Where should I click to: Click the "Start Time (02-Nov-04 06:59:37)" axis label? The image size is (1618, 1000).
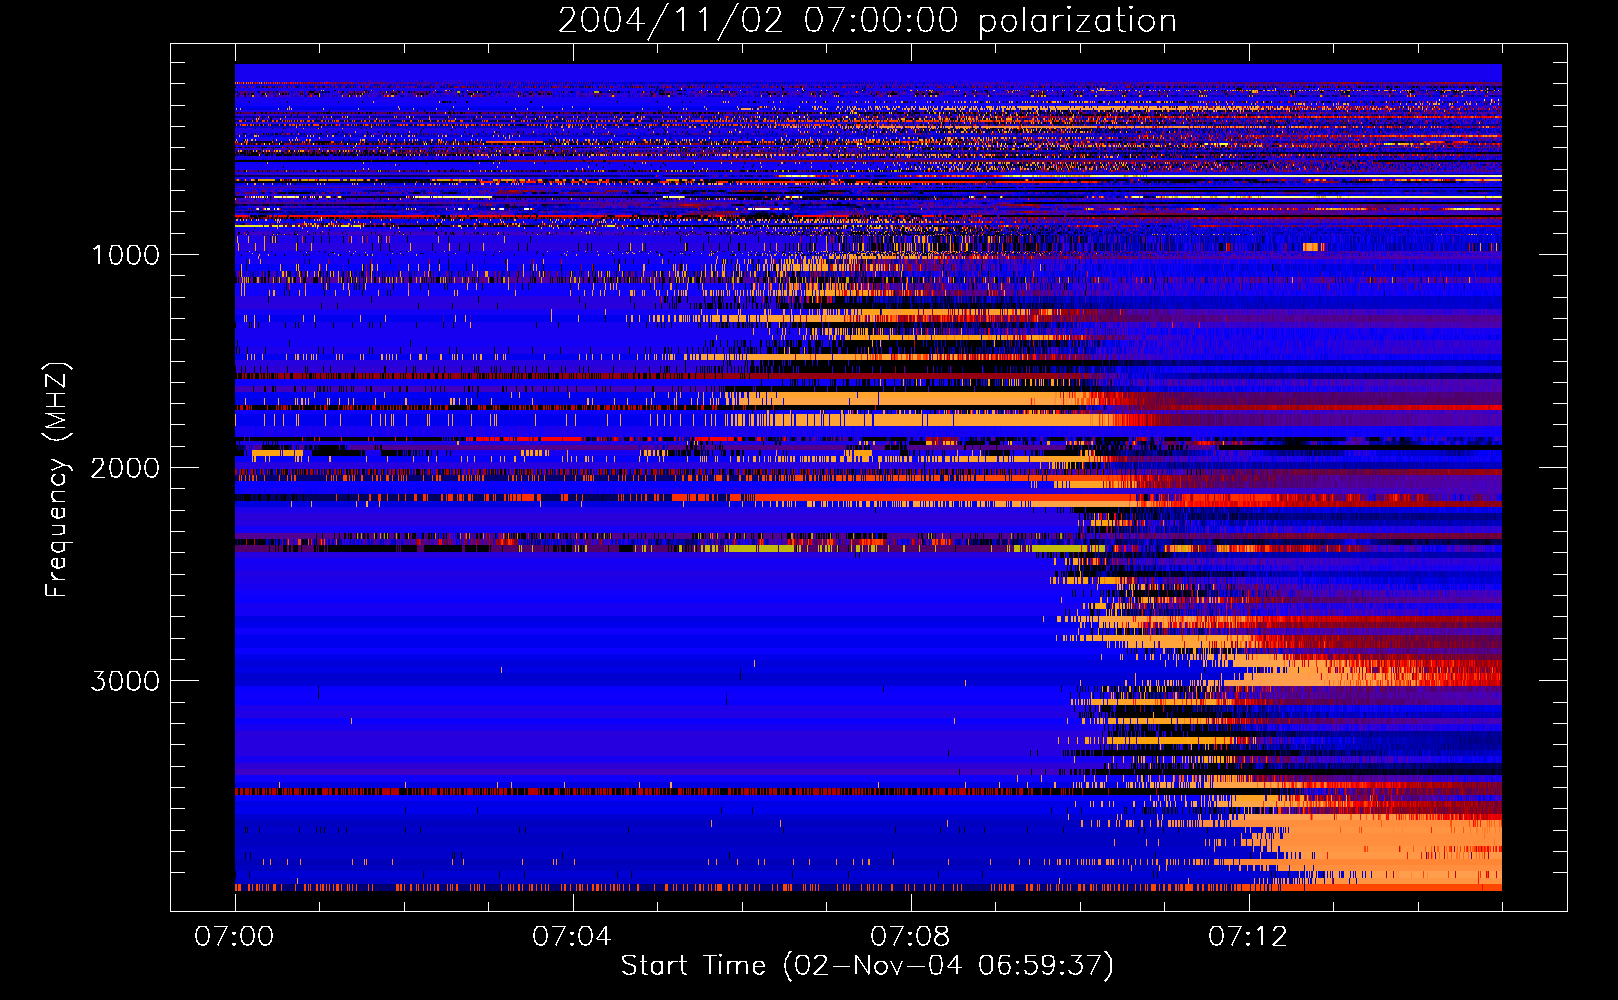coord(867,966)
